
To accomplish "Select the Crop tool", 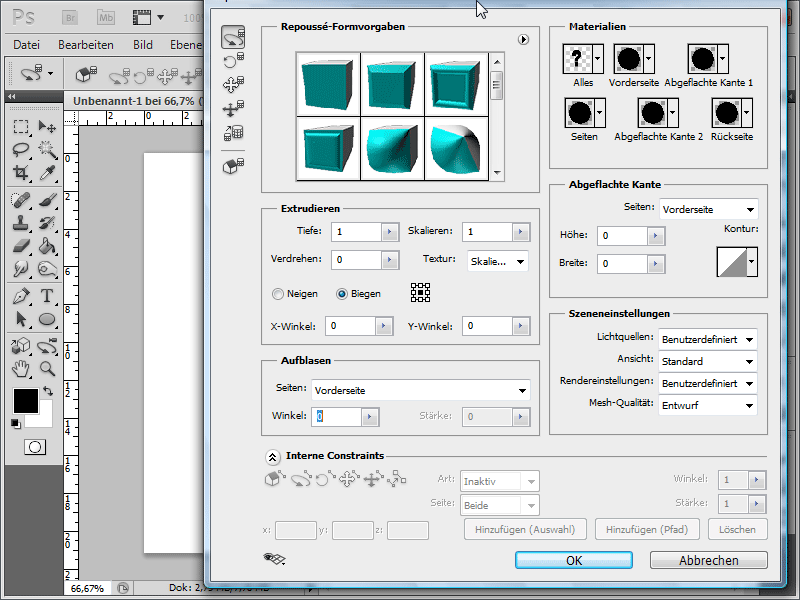I will 20,172.
